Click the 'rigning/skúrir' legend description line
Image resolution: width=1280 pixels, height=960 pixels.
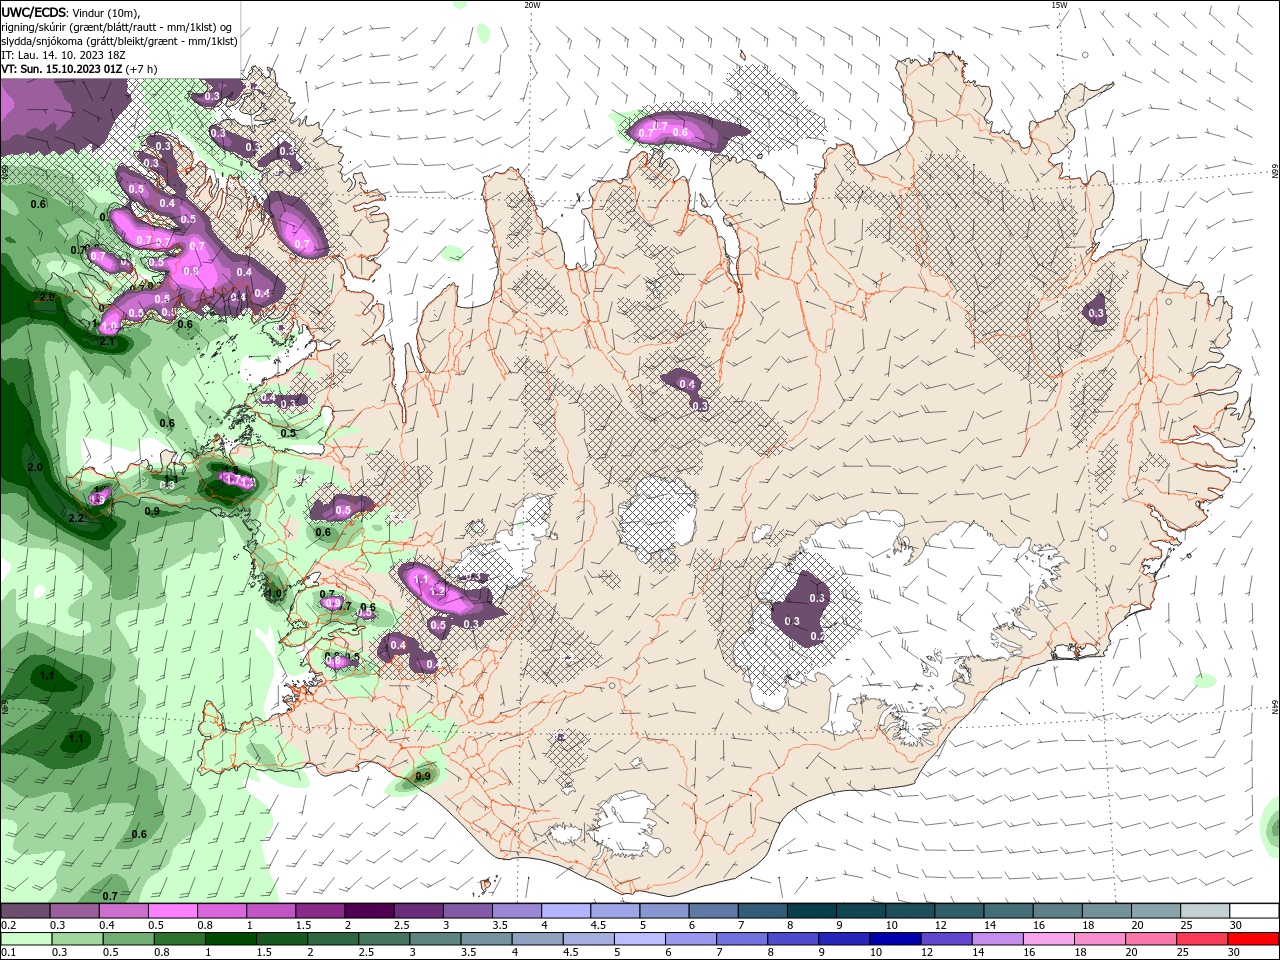(116, 27)
